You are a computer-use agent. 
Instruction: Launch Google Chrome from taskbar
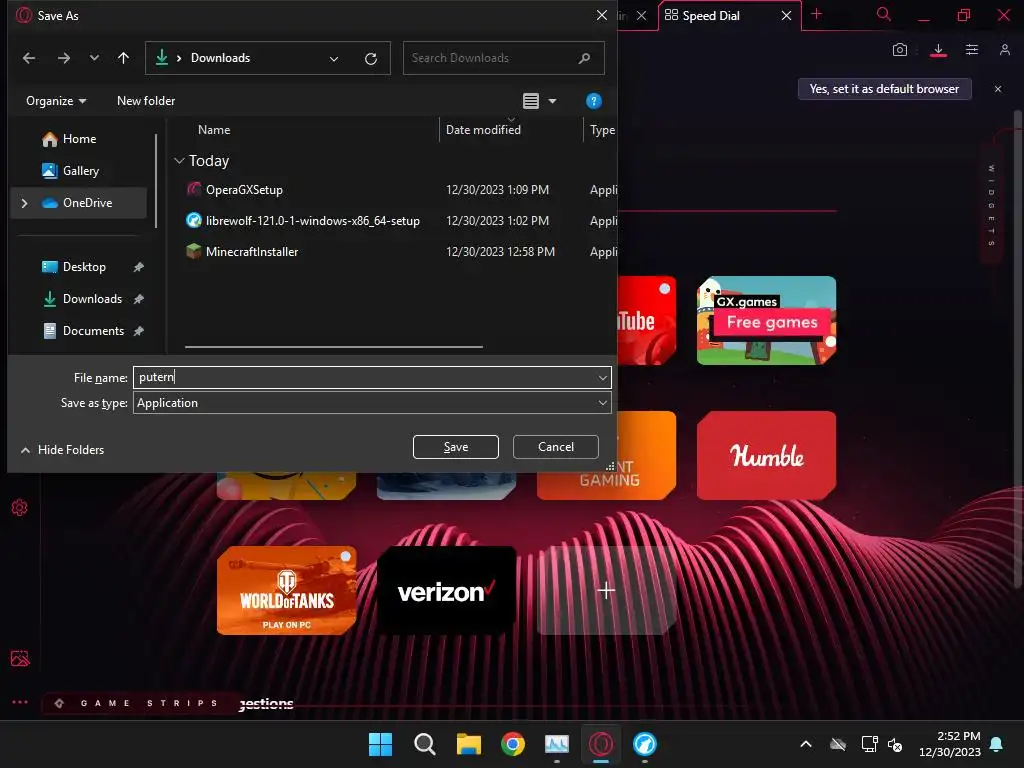point(513,744)
